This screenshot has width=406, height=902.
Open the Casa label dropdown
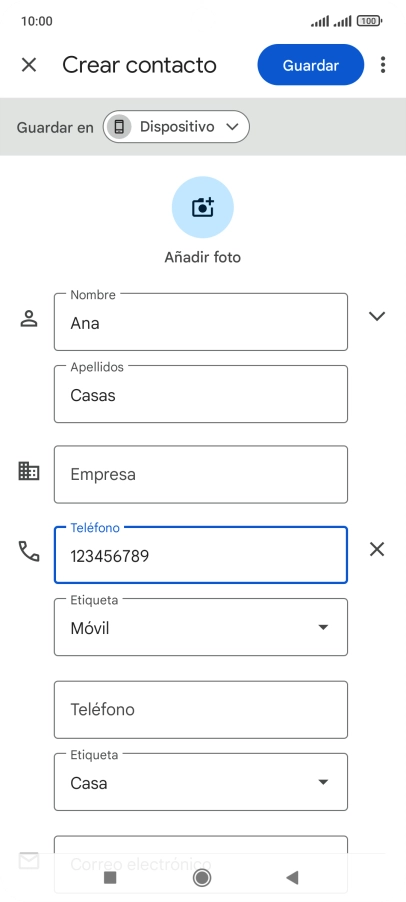click(x=201, y=782)
